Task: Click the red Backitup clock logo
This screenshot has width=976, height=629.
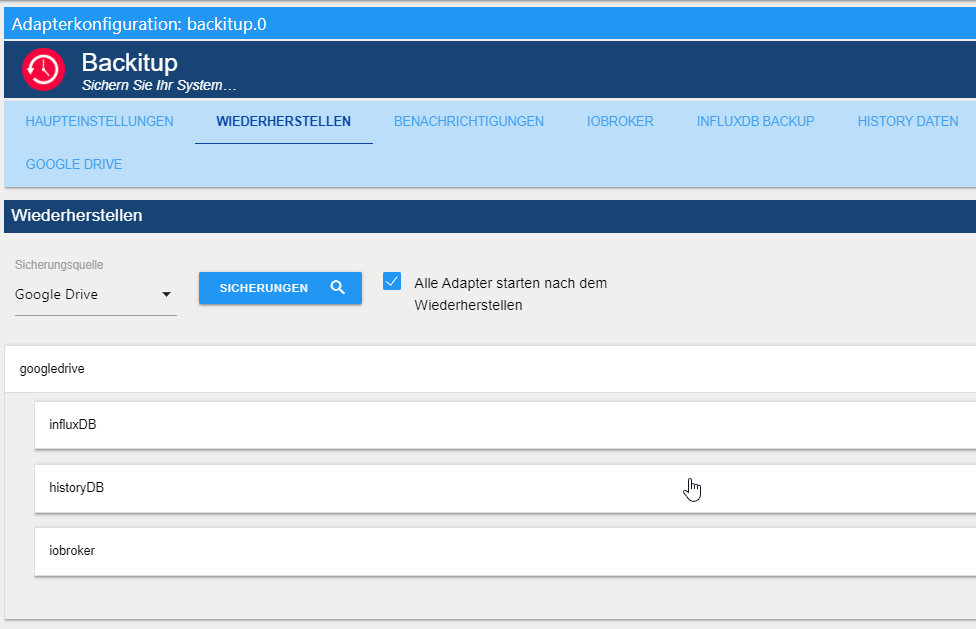Action: click(x=44, y=70)
